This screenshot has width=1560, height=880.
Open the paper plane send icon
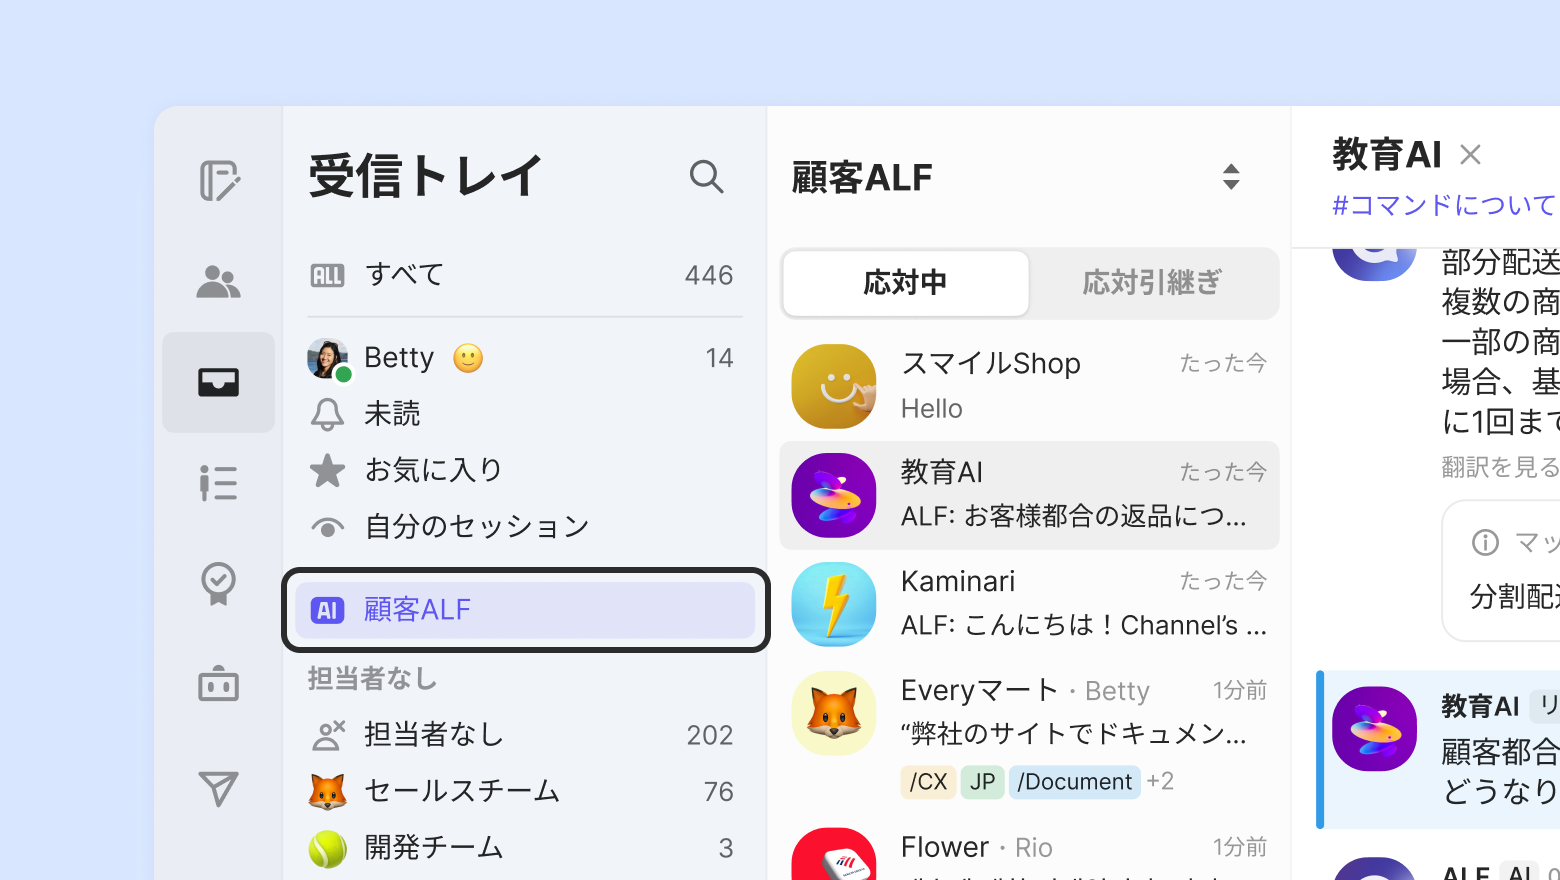pos(218,789)
